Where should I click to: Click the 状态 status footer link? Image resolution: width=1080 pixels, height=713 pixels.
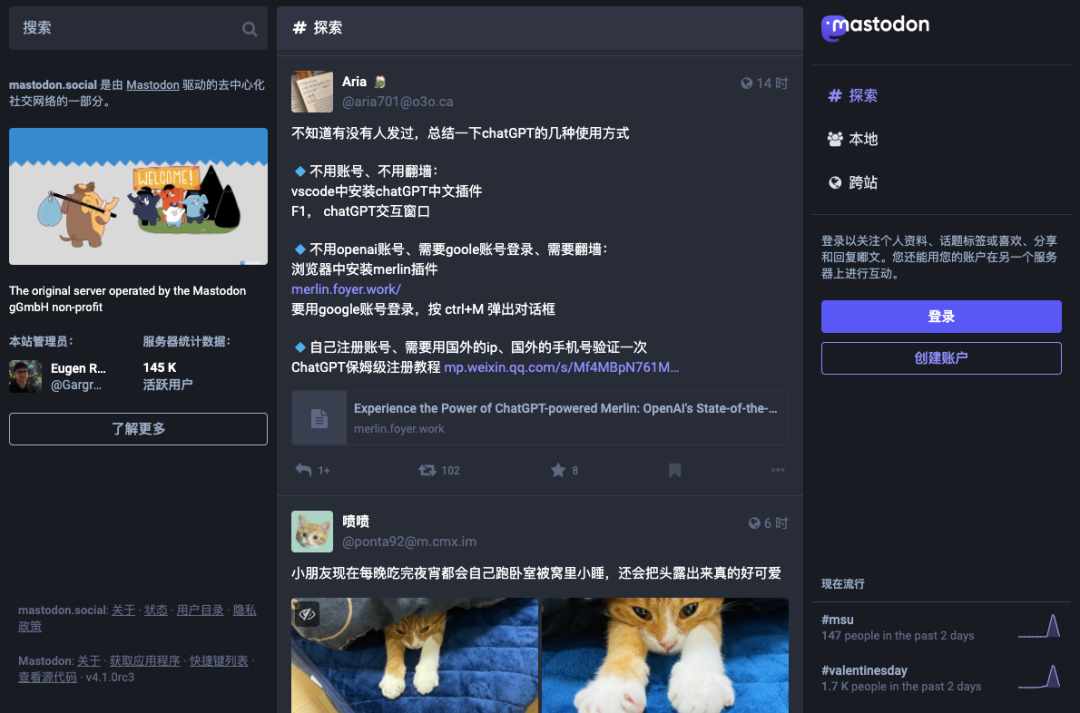coord(156,610)
